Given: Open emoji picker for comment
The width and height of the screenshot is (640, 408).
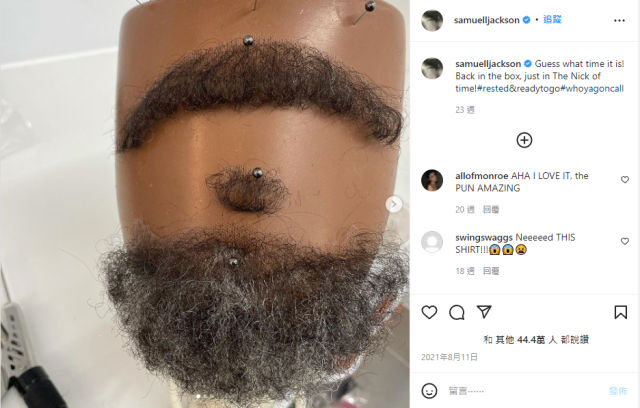Looking at the screenshot, I should coord(429,391).
